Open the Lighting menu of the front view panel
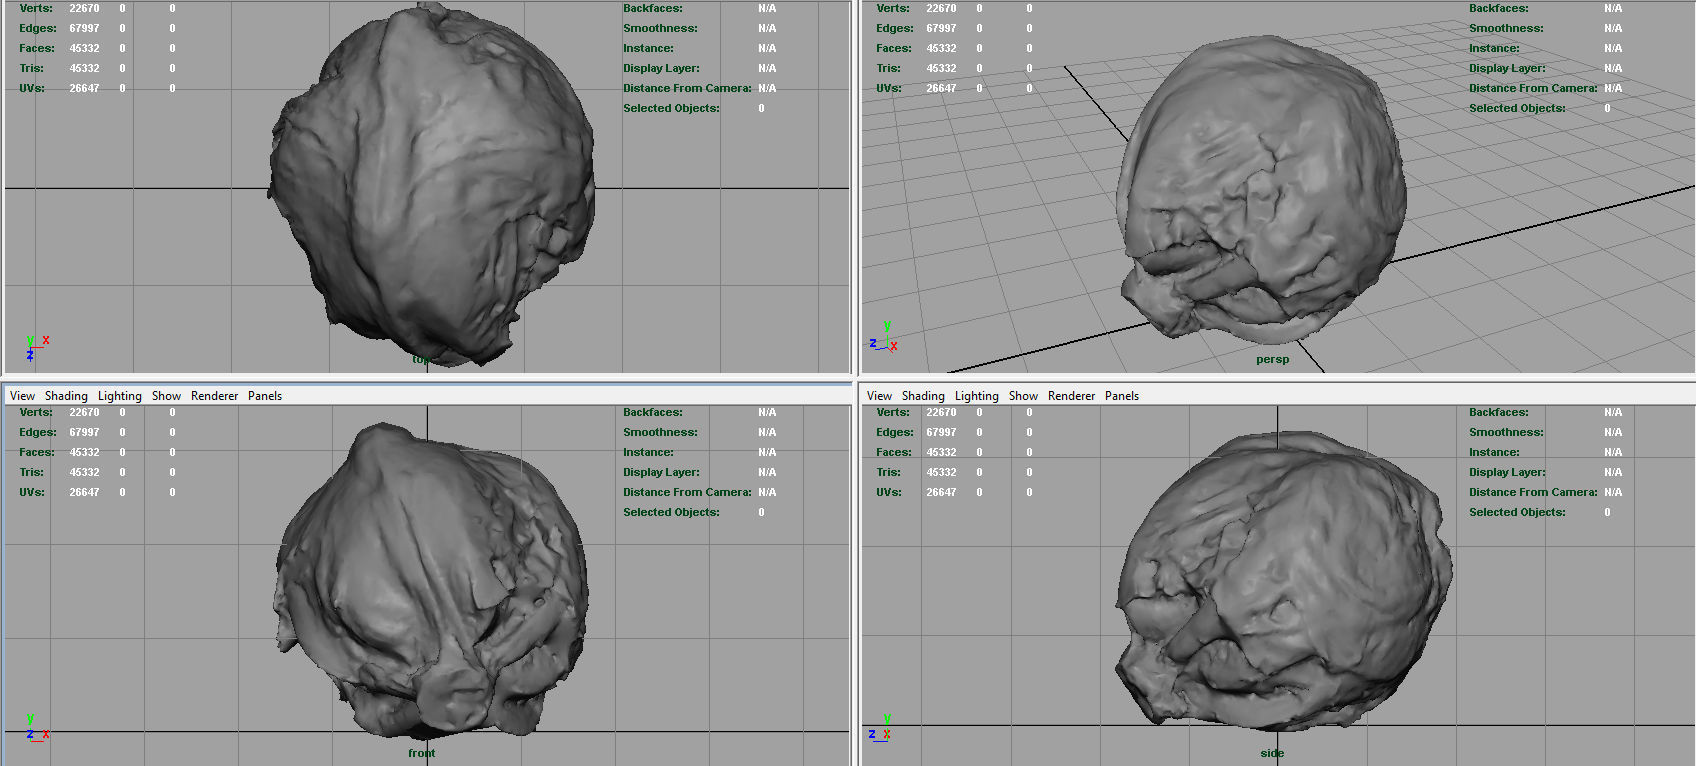Image resolution: width=1696 pixels, height=766 pixels. (x=120, y=396)
